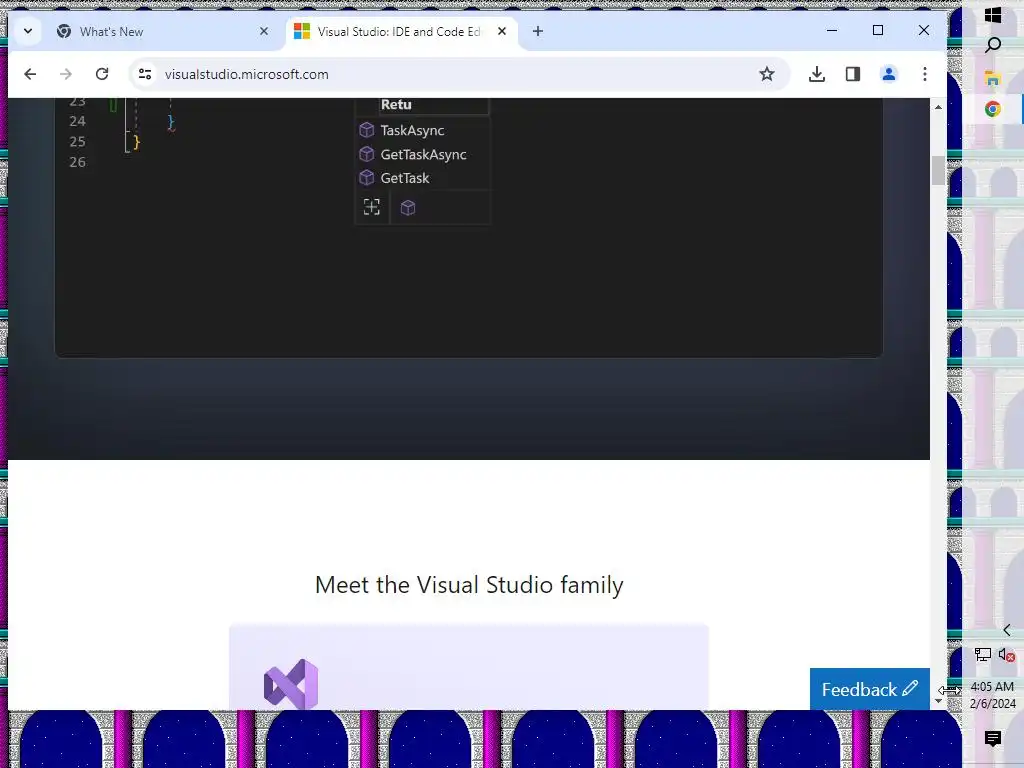1024x768 pixels.
Task: Click the purple cube filter icon
Action: [x=408, y=208]
